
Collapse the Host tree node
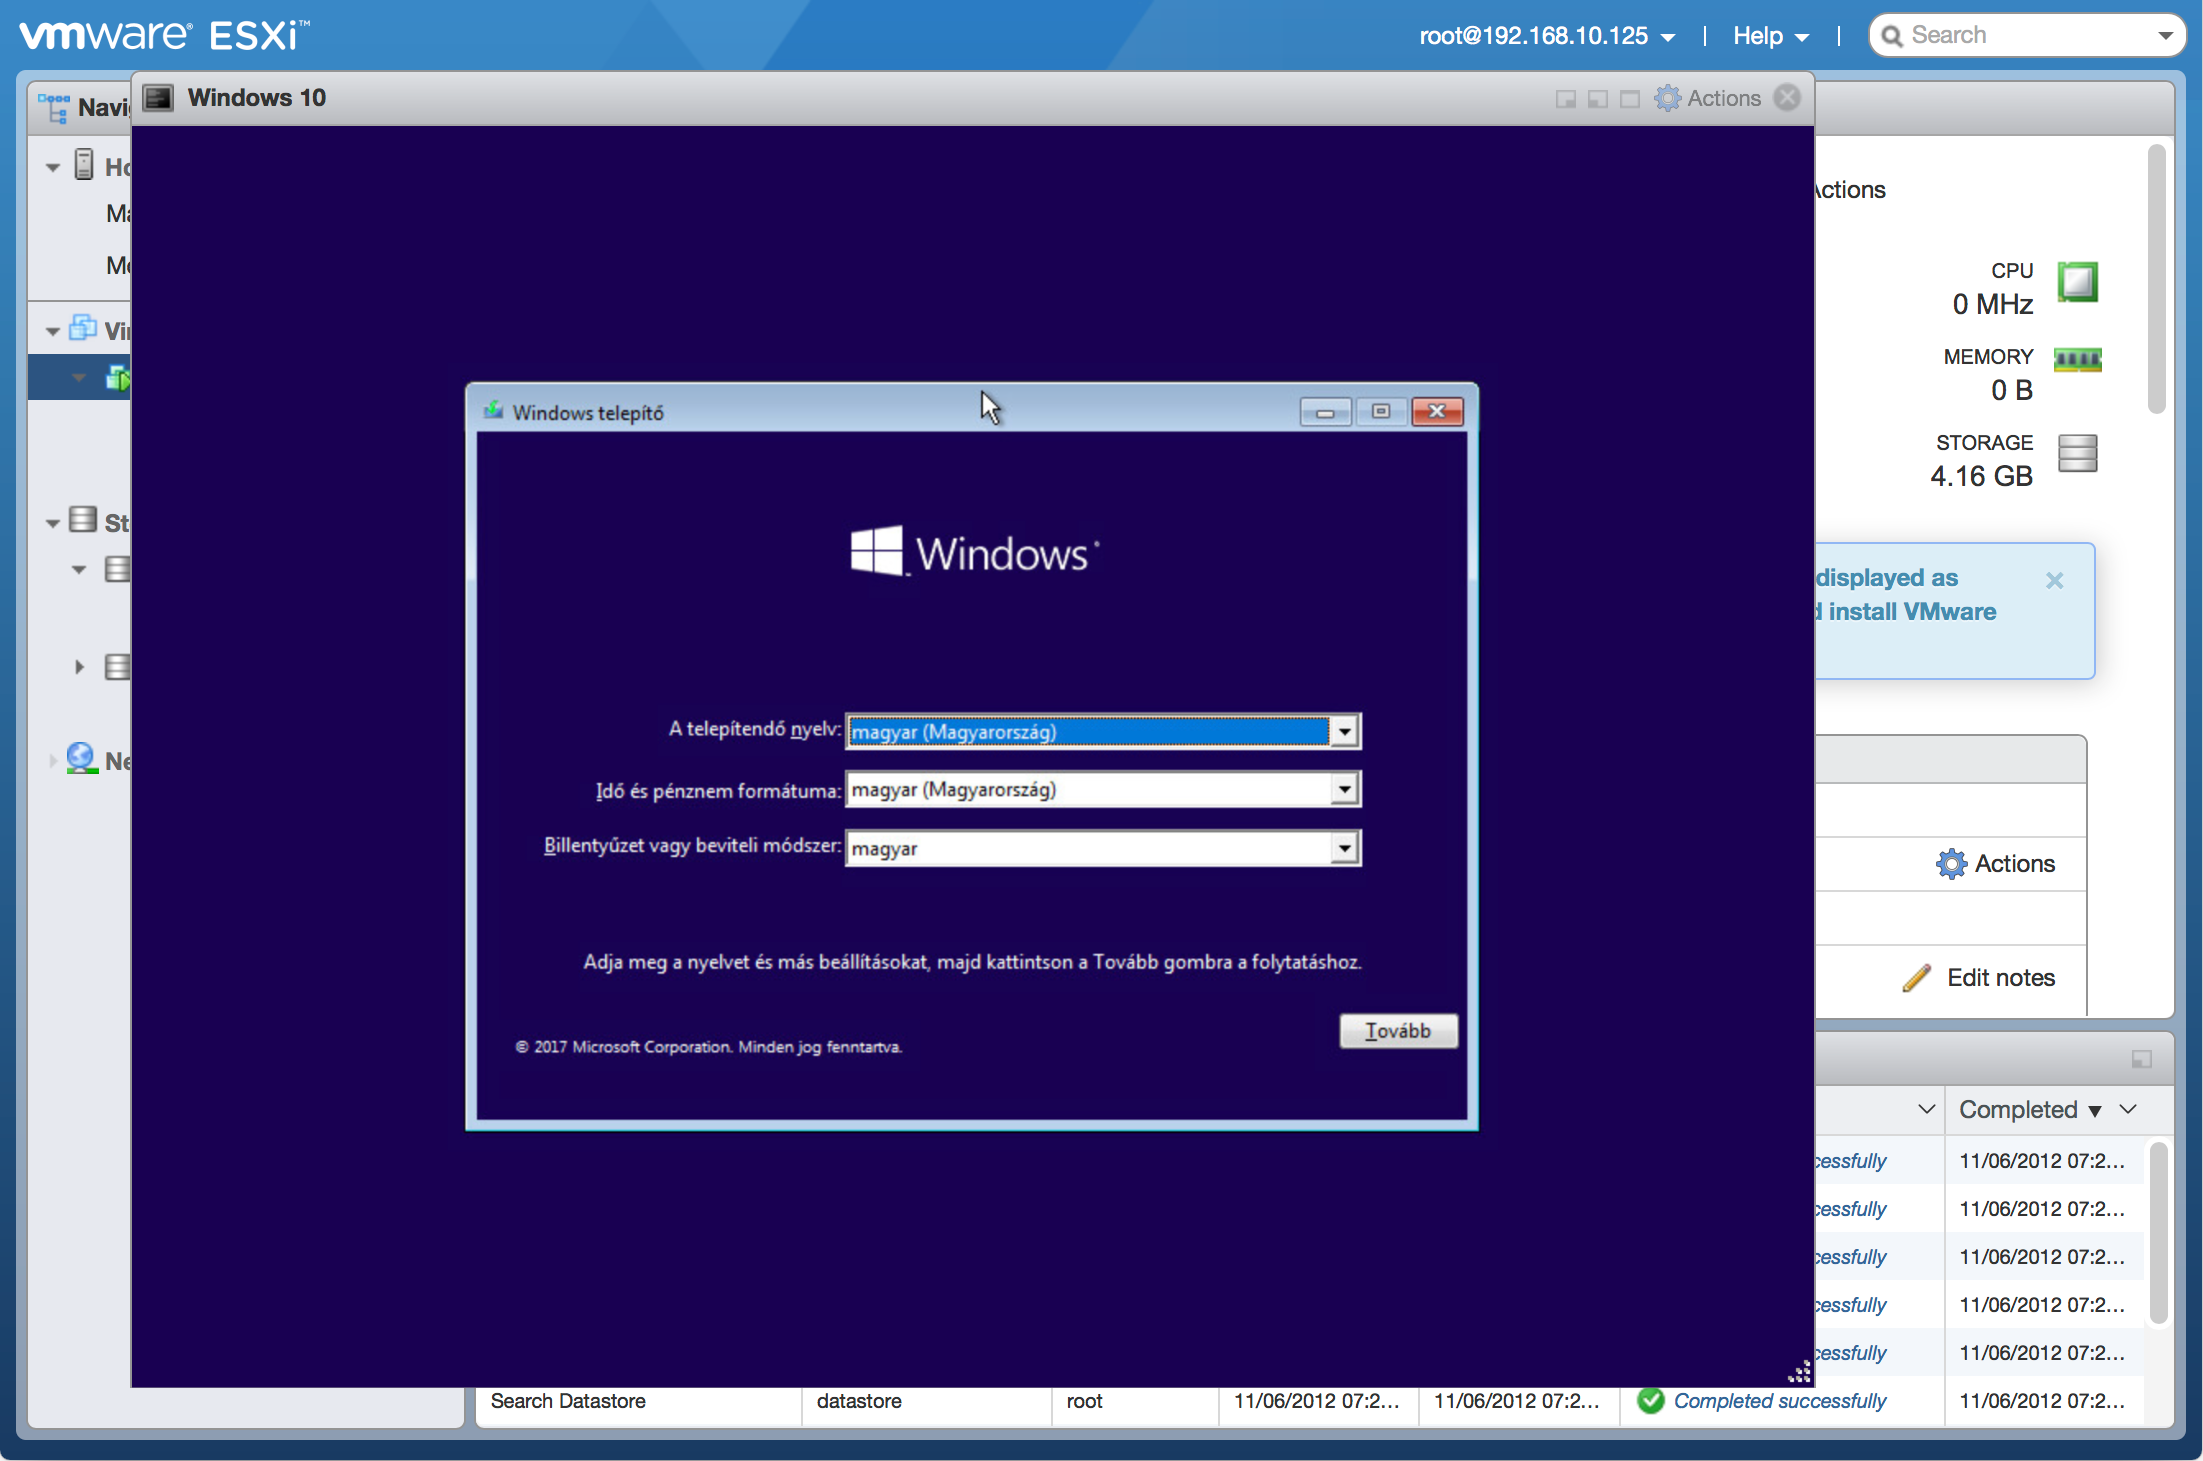click(x=53, y=167)
